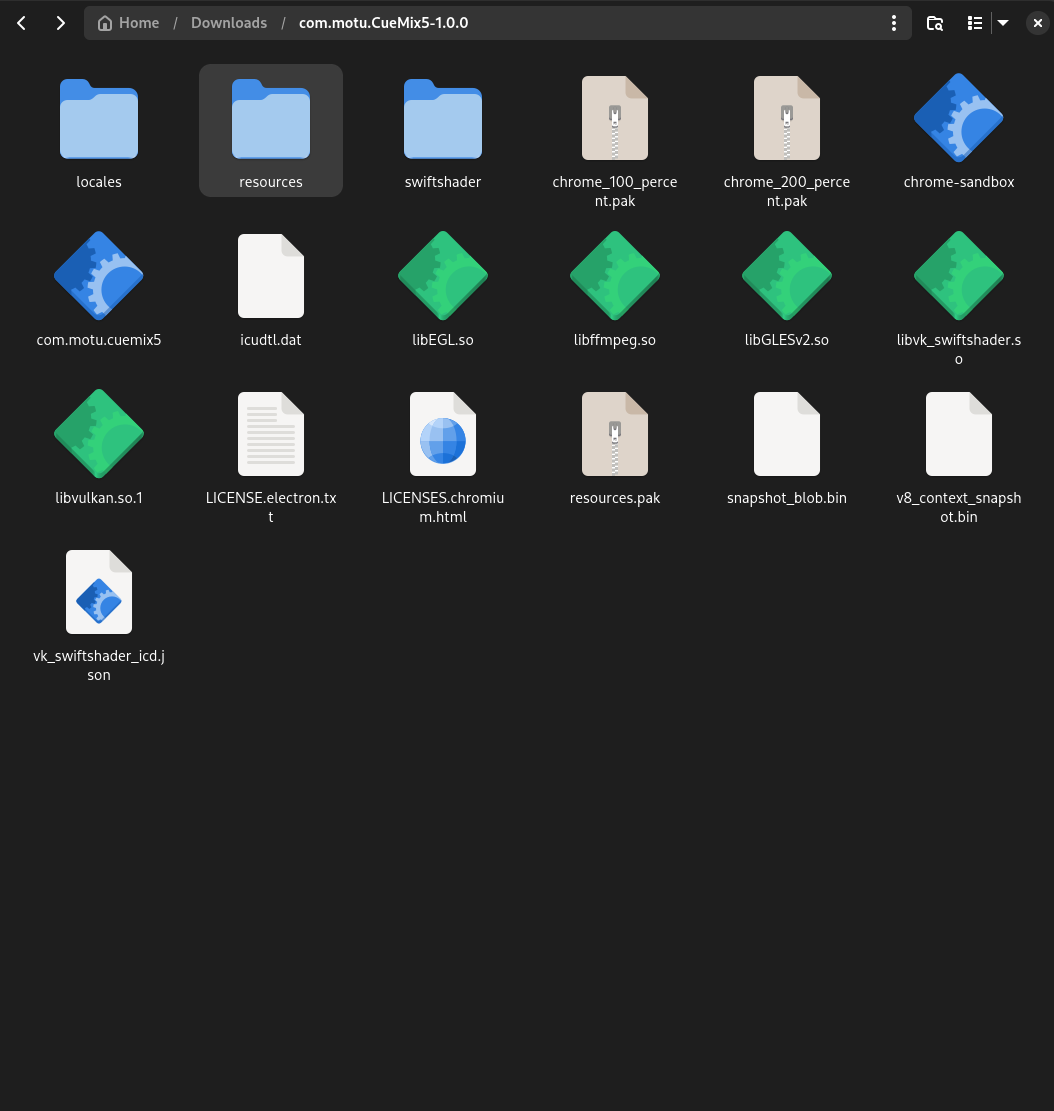Go forward with the right arrow
This screenshot has height=1111, width=1054.
pos(60,23)
